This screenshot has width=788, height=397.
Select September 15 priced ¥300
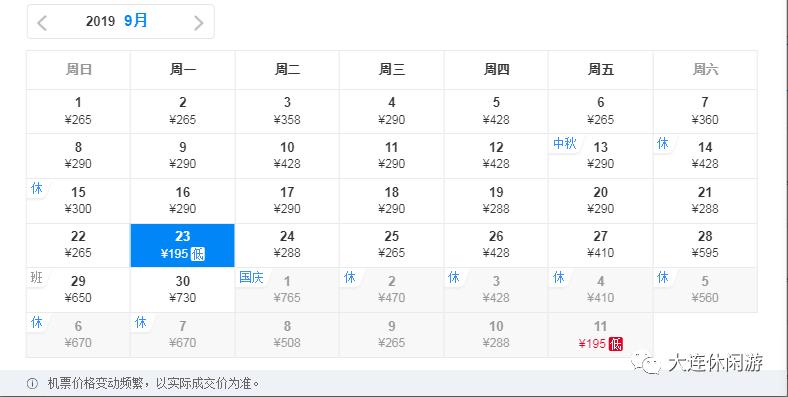point(78,201)
